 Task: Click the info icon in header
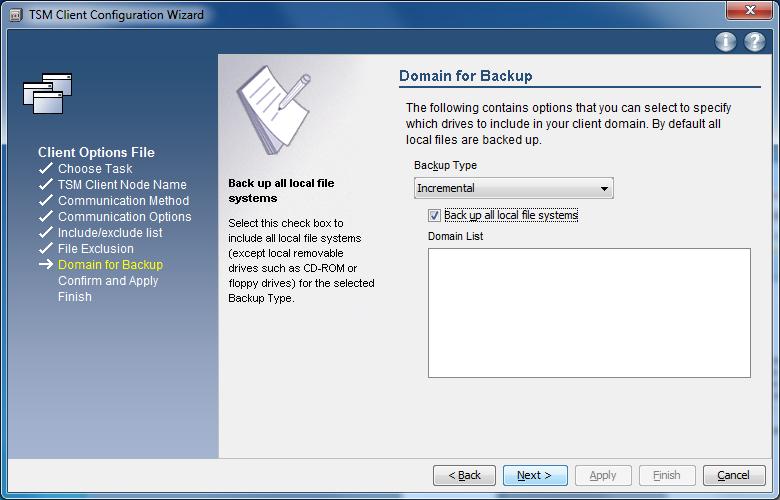[x=726, y=42]
